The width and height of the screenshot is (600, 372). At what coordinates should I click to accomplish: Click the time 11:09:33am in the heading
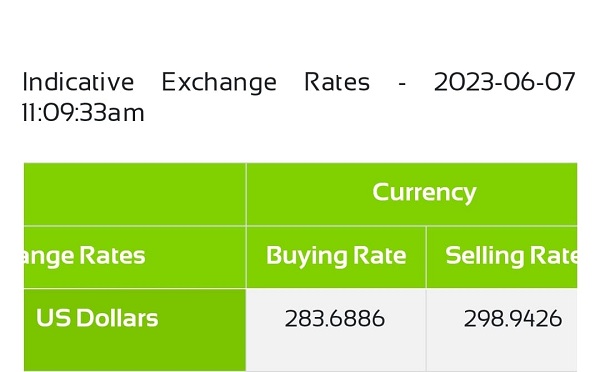coord(83,113)
